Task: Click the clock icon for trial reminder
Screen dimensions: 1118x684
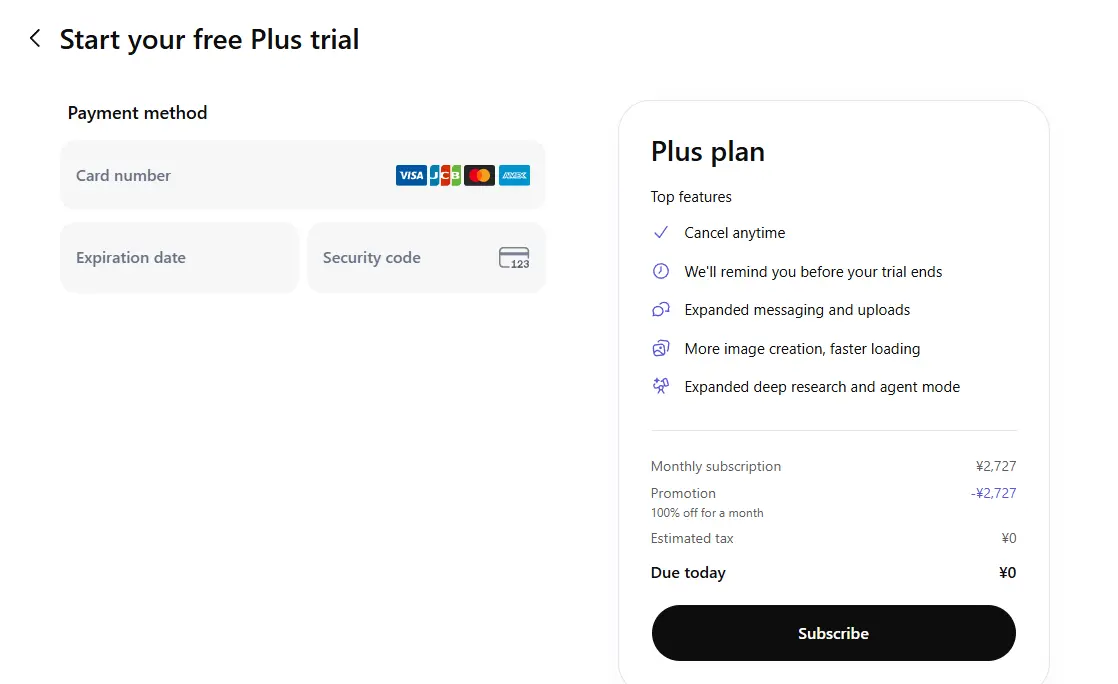Action: 661,271
